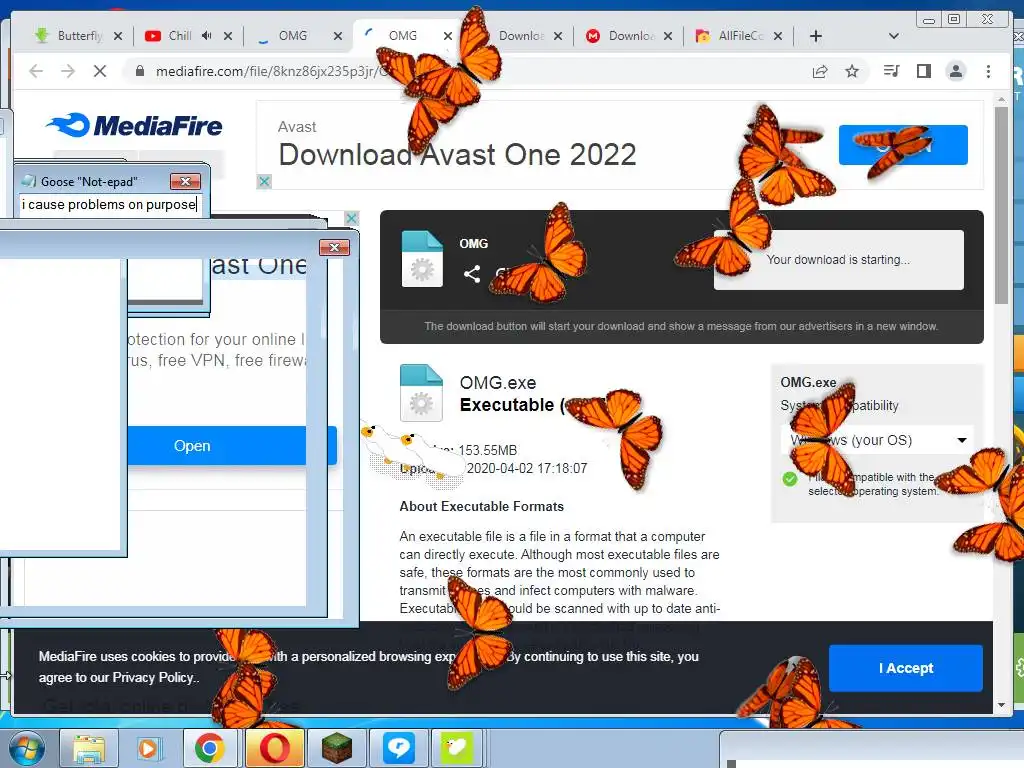Click the green compatibility checkmark icon
The width and height of the screenshot is (1024, 768).
click(x=790, y=479)
